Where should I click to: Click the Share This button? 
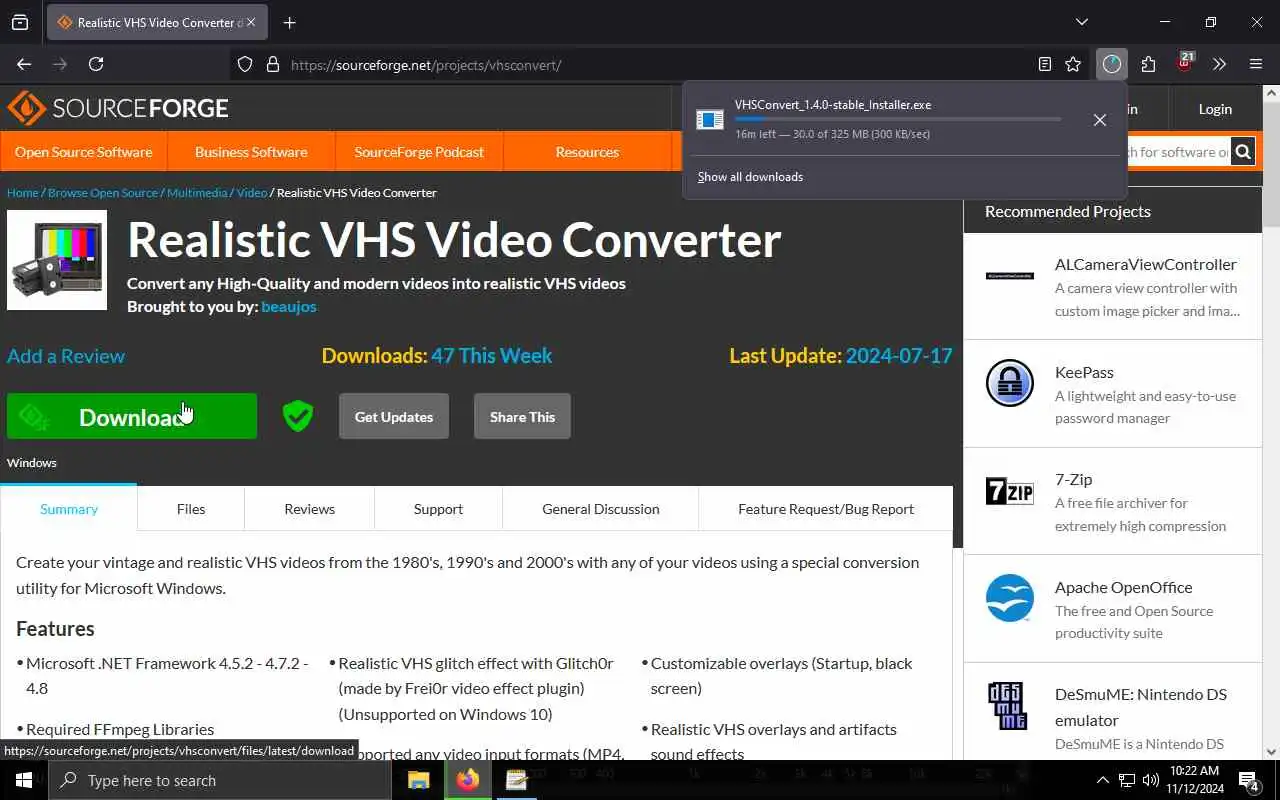point(522,417)
